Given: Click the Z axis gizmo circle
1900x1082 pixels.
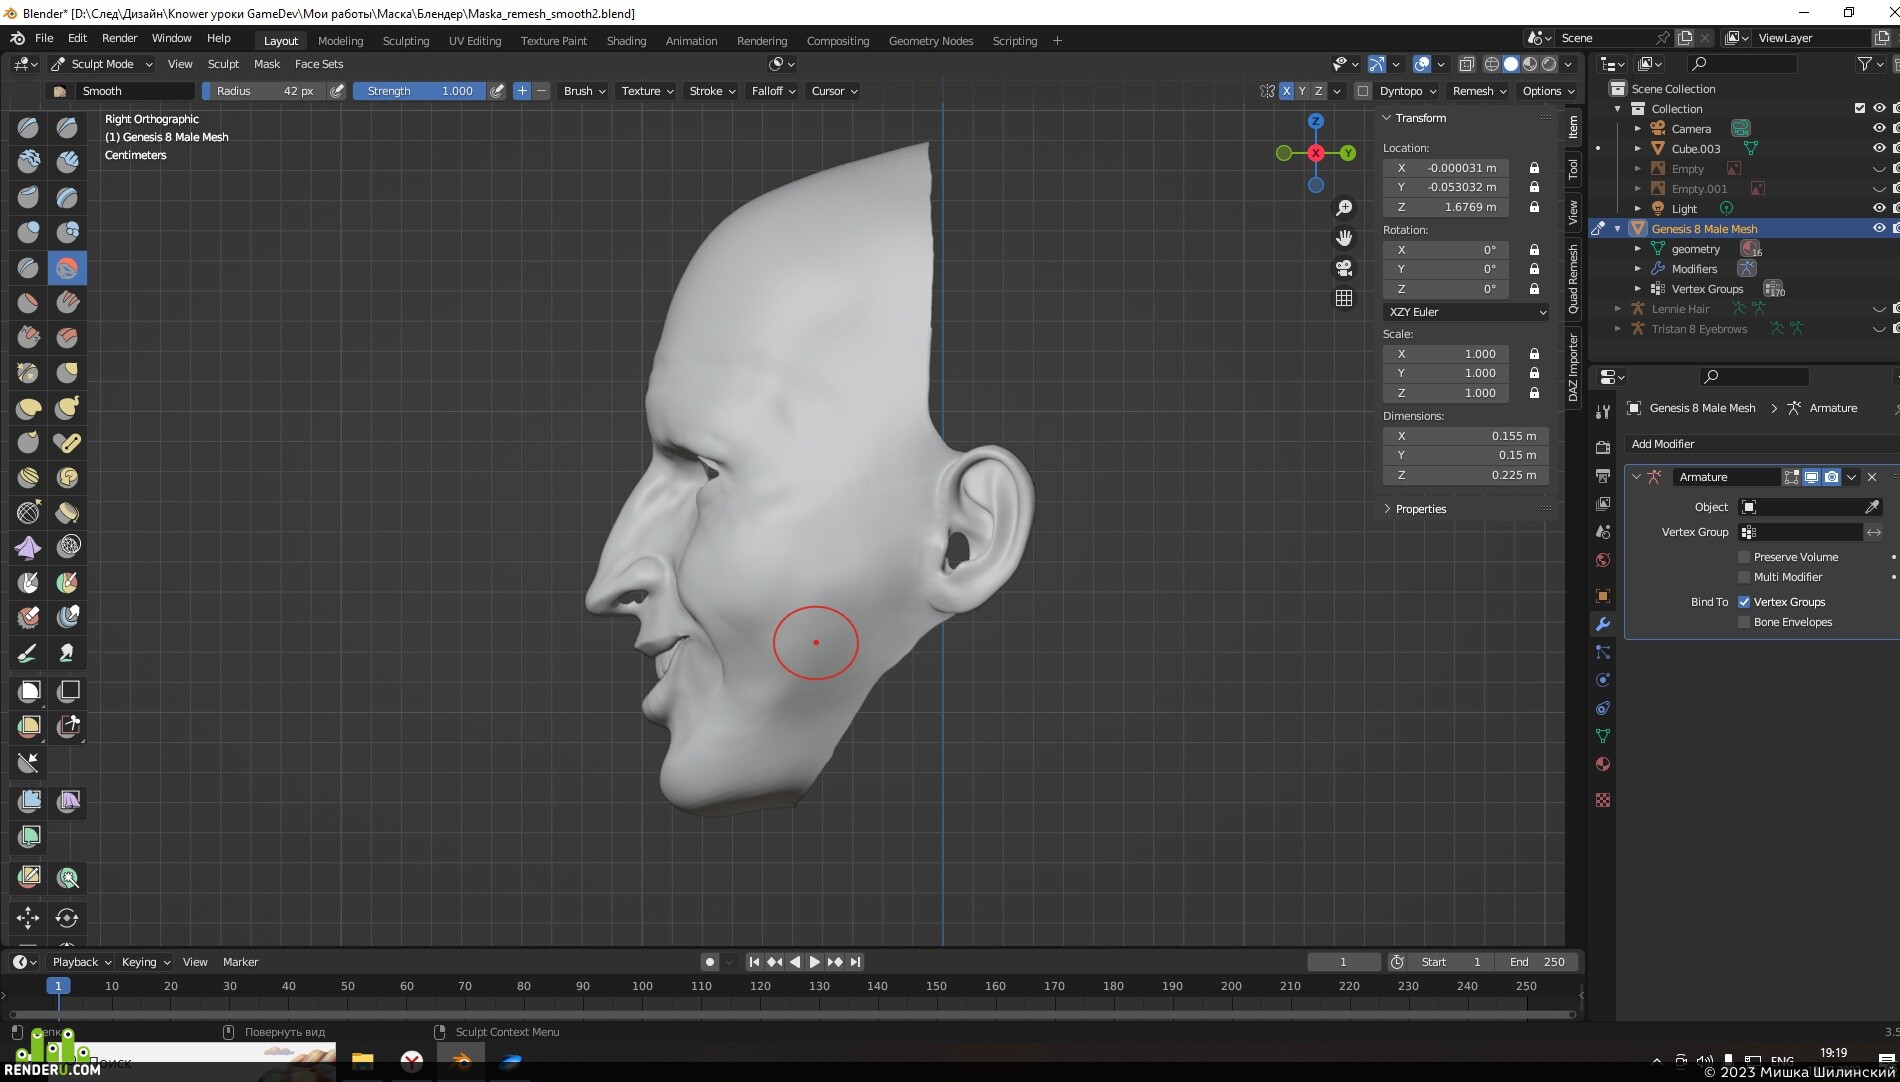Looking at the screenshot, I should click(x=1316, y=121).
